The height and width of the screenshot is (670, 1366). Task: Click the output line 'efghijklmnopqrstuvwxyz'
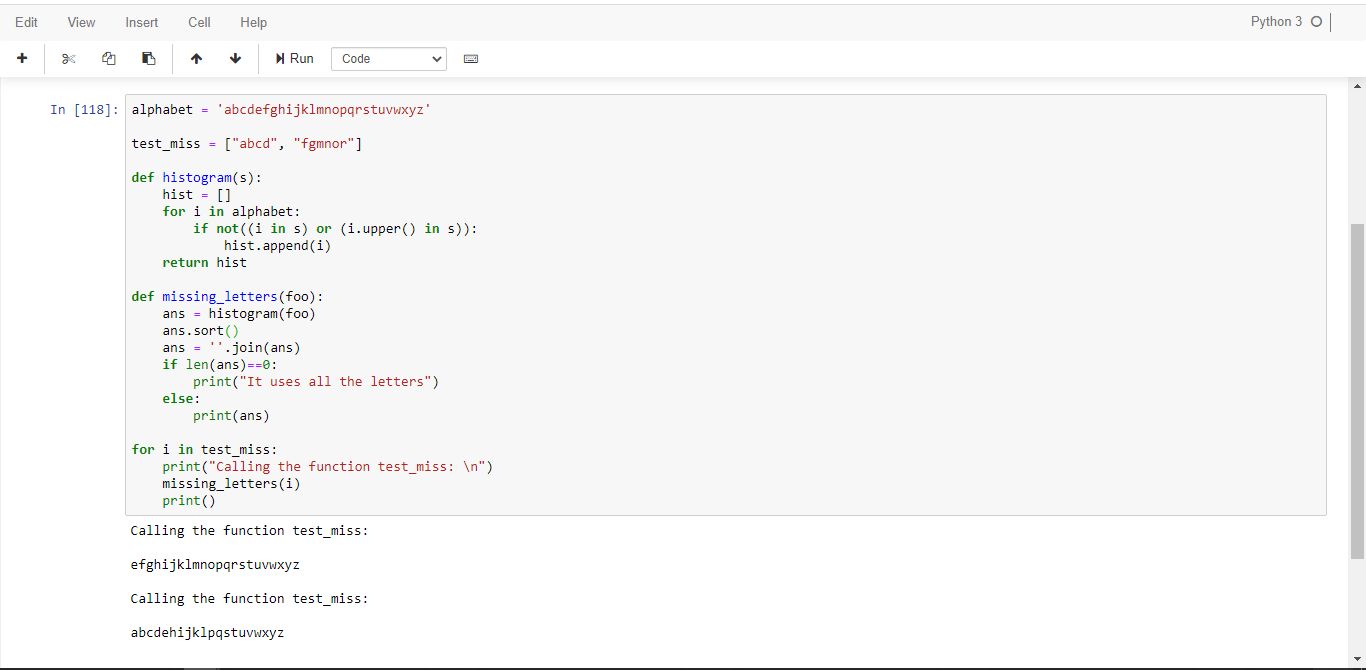215,565
